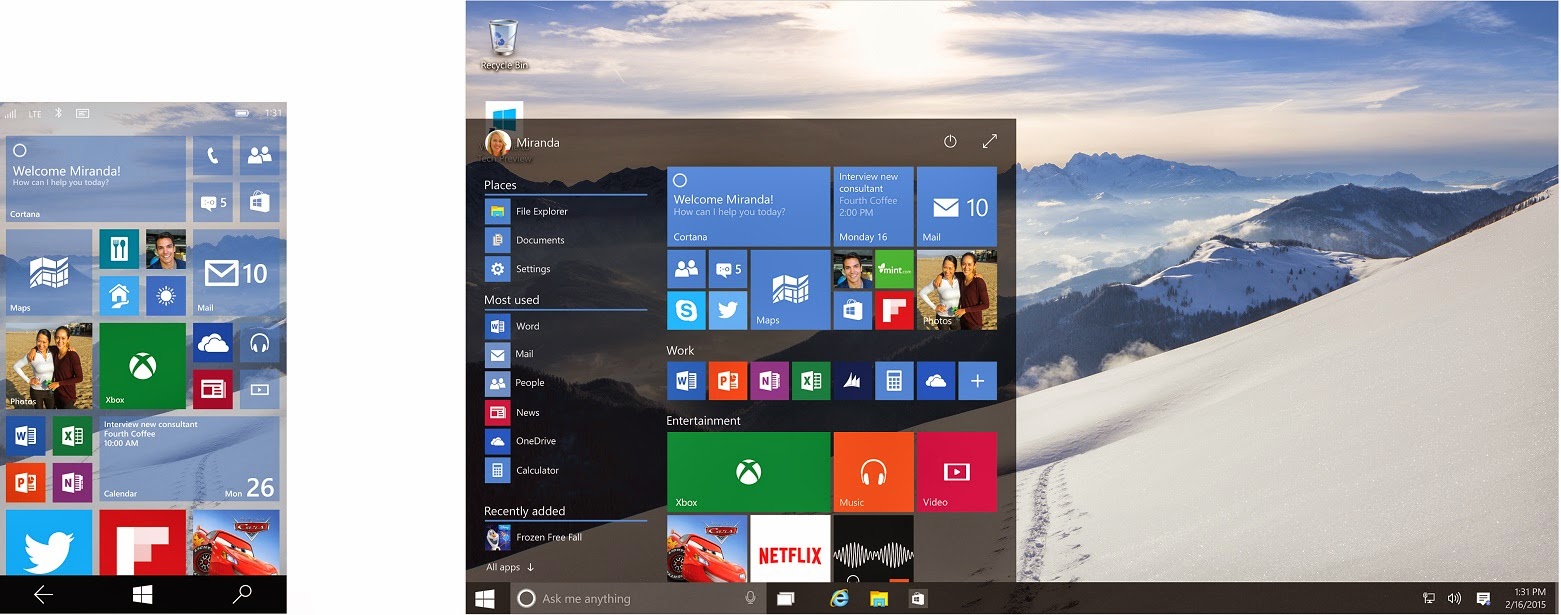The height and width of the screenshot is (615, 1561).
Task: Open the Action Center notifications icon
Action: pos(1483,598)
